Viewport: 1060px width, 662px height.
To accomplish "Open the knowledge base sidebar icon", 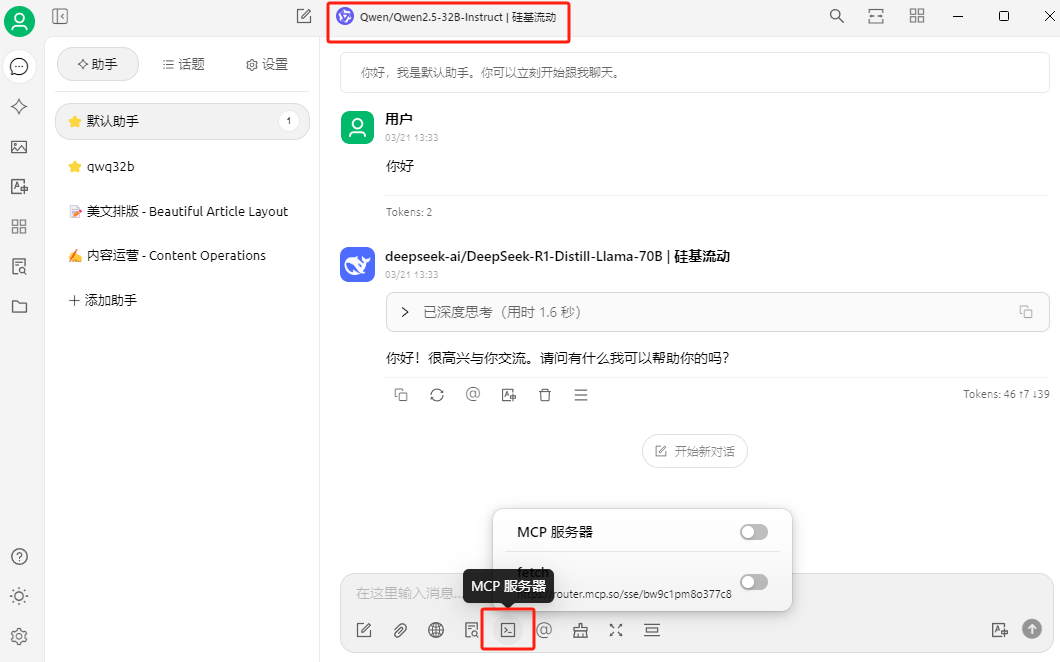I will (x=20, y=266).
